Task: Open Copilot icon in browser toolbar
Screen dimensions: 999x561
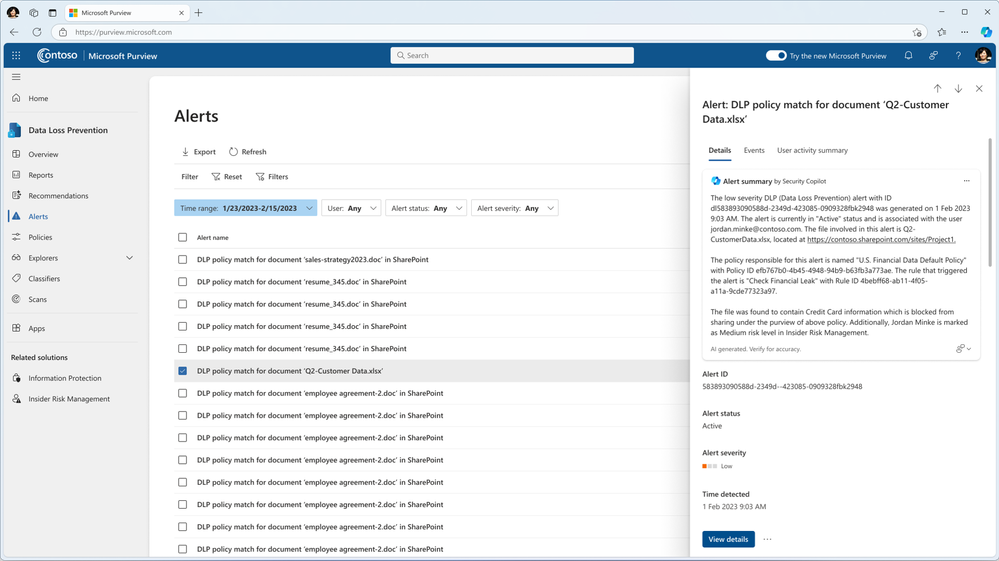Action: [986, 32]
